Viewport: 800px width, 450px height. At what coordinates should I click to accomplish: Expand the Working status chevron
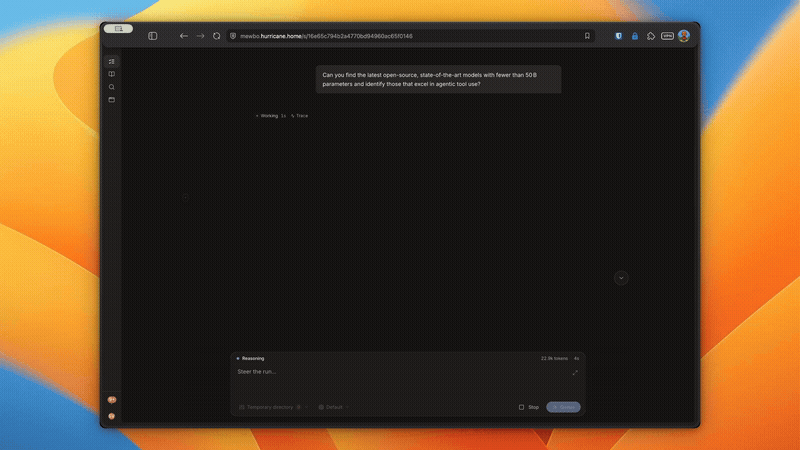click(257, 116)
